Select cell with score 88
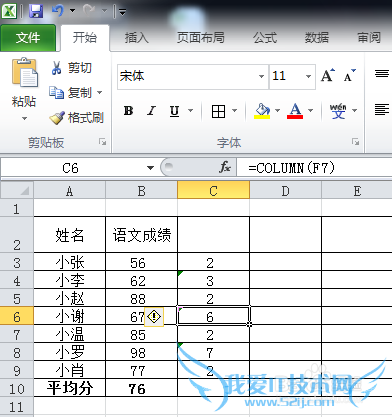Image resolution: width=392 pixels, height=417 pixels. point(142,298)
